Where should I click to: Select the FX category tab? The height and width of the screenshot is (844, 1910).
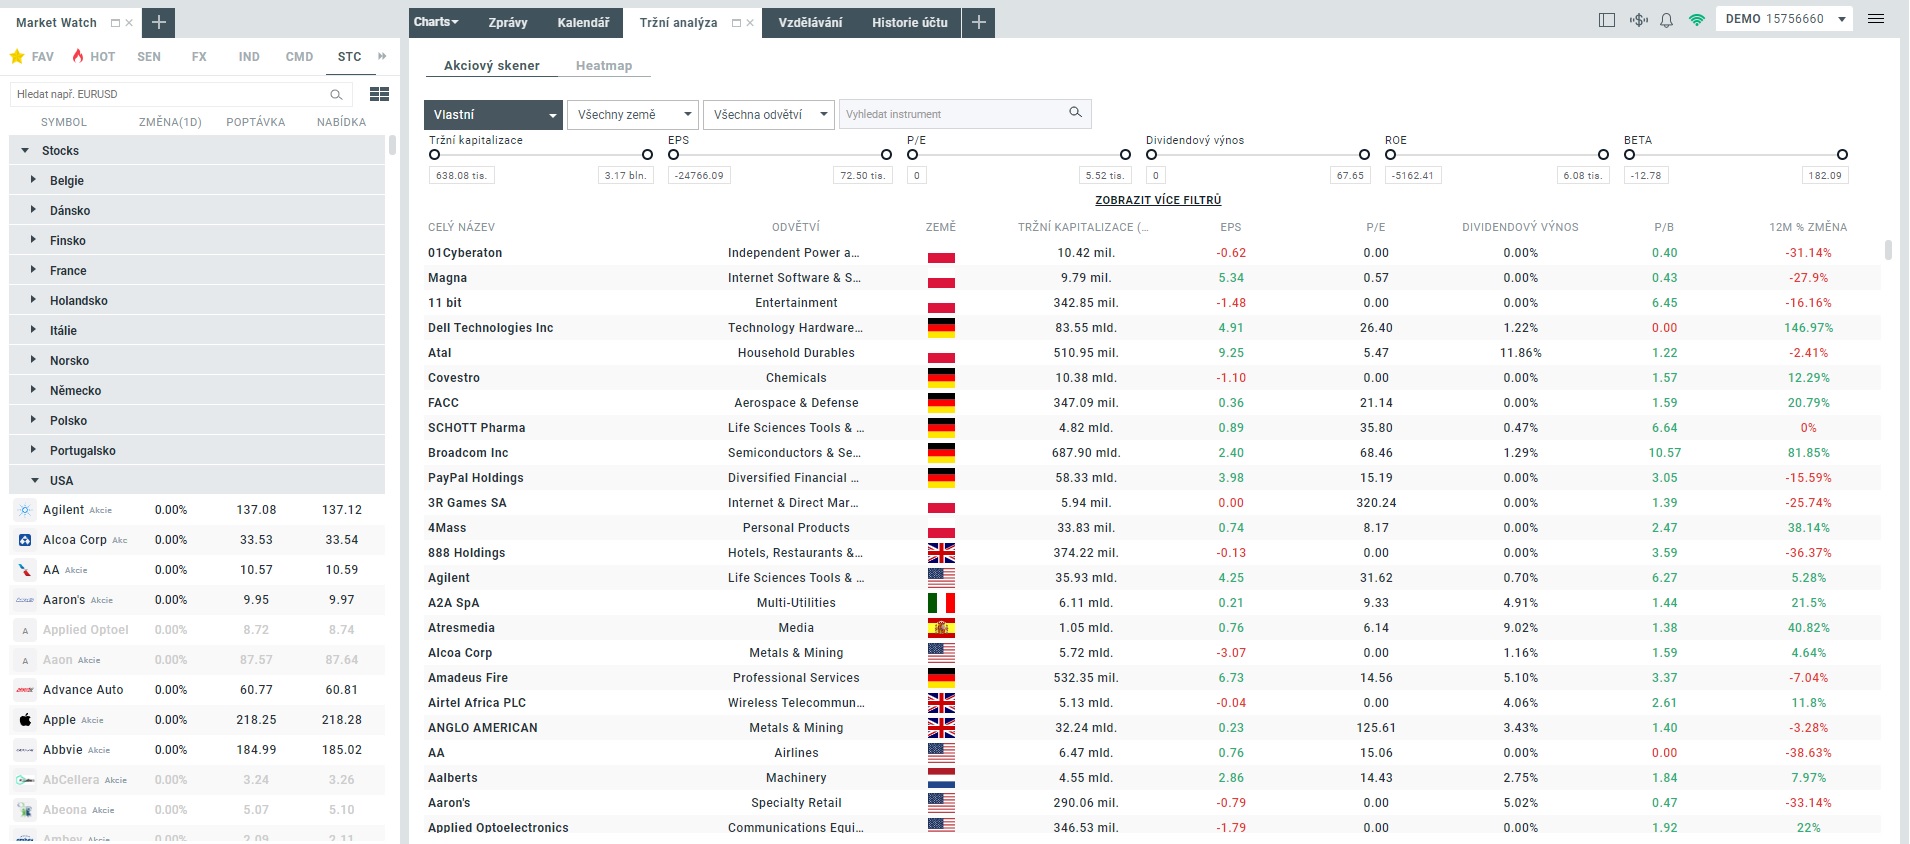(199, 57)
